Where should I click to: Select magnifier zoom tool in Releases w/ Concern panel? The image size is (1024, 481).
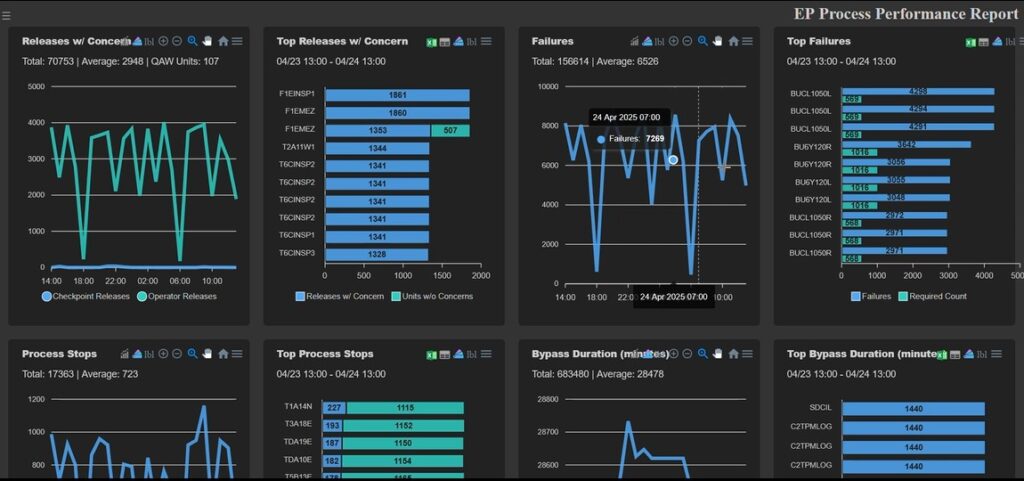click(x=193, y=41)
